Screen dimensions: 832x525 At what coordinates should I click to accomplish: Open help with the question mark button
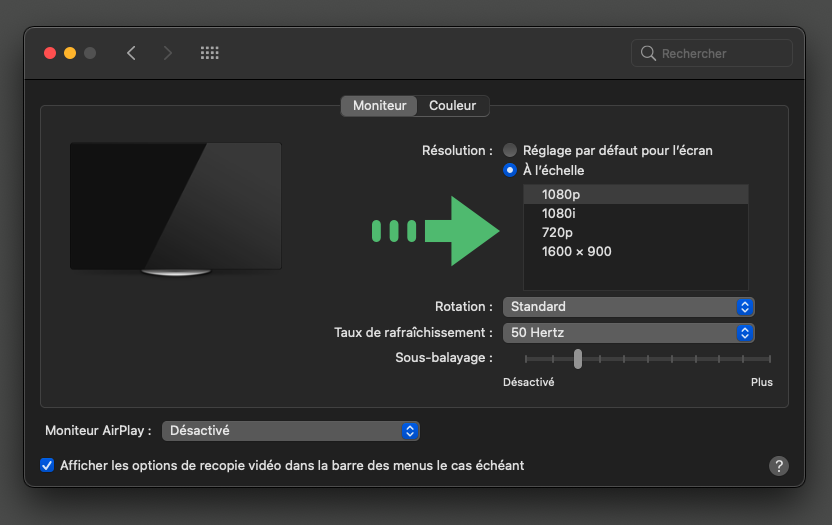click(x=778, y=466)
